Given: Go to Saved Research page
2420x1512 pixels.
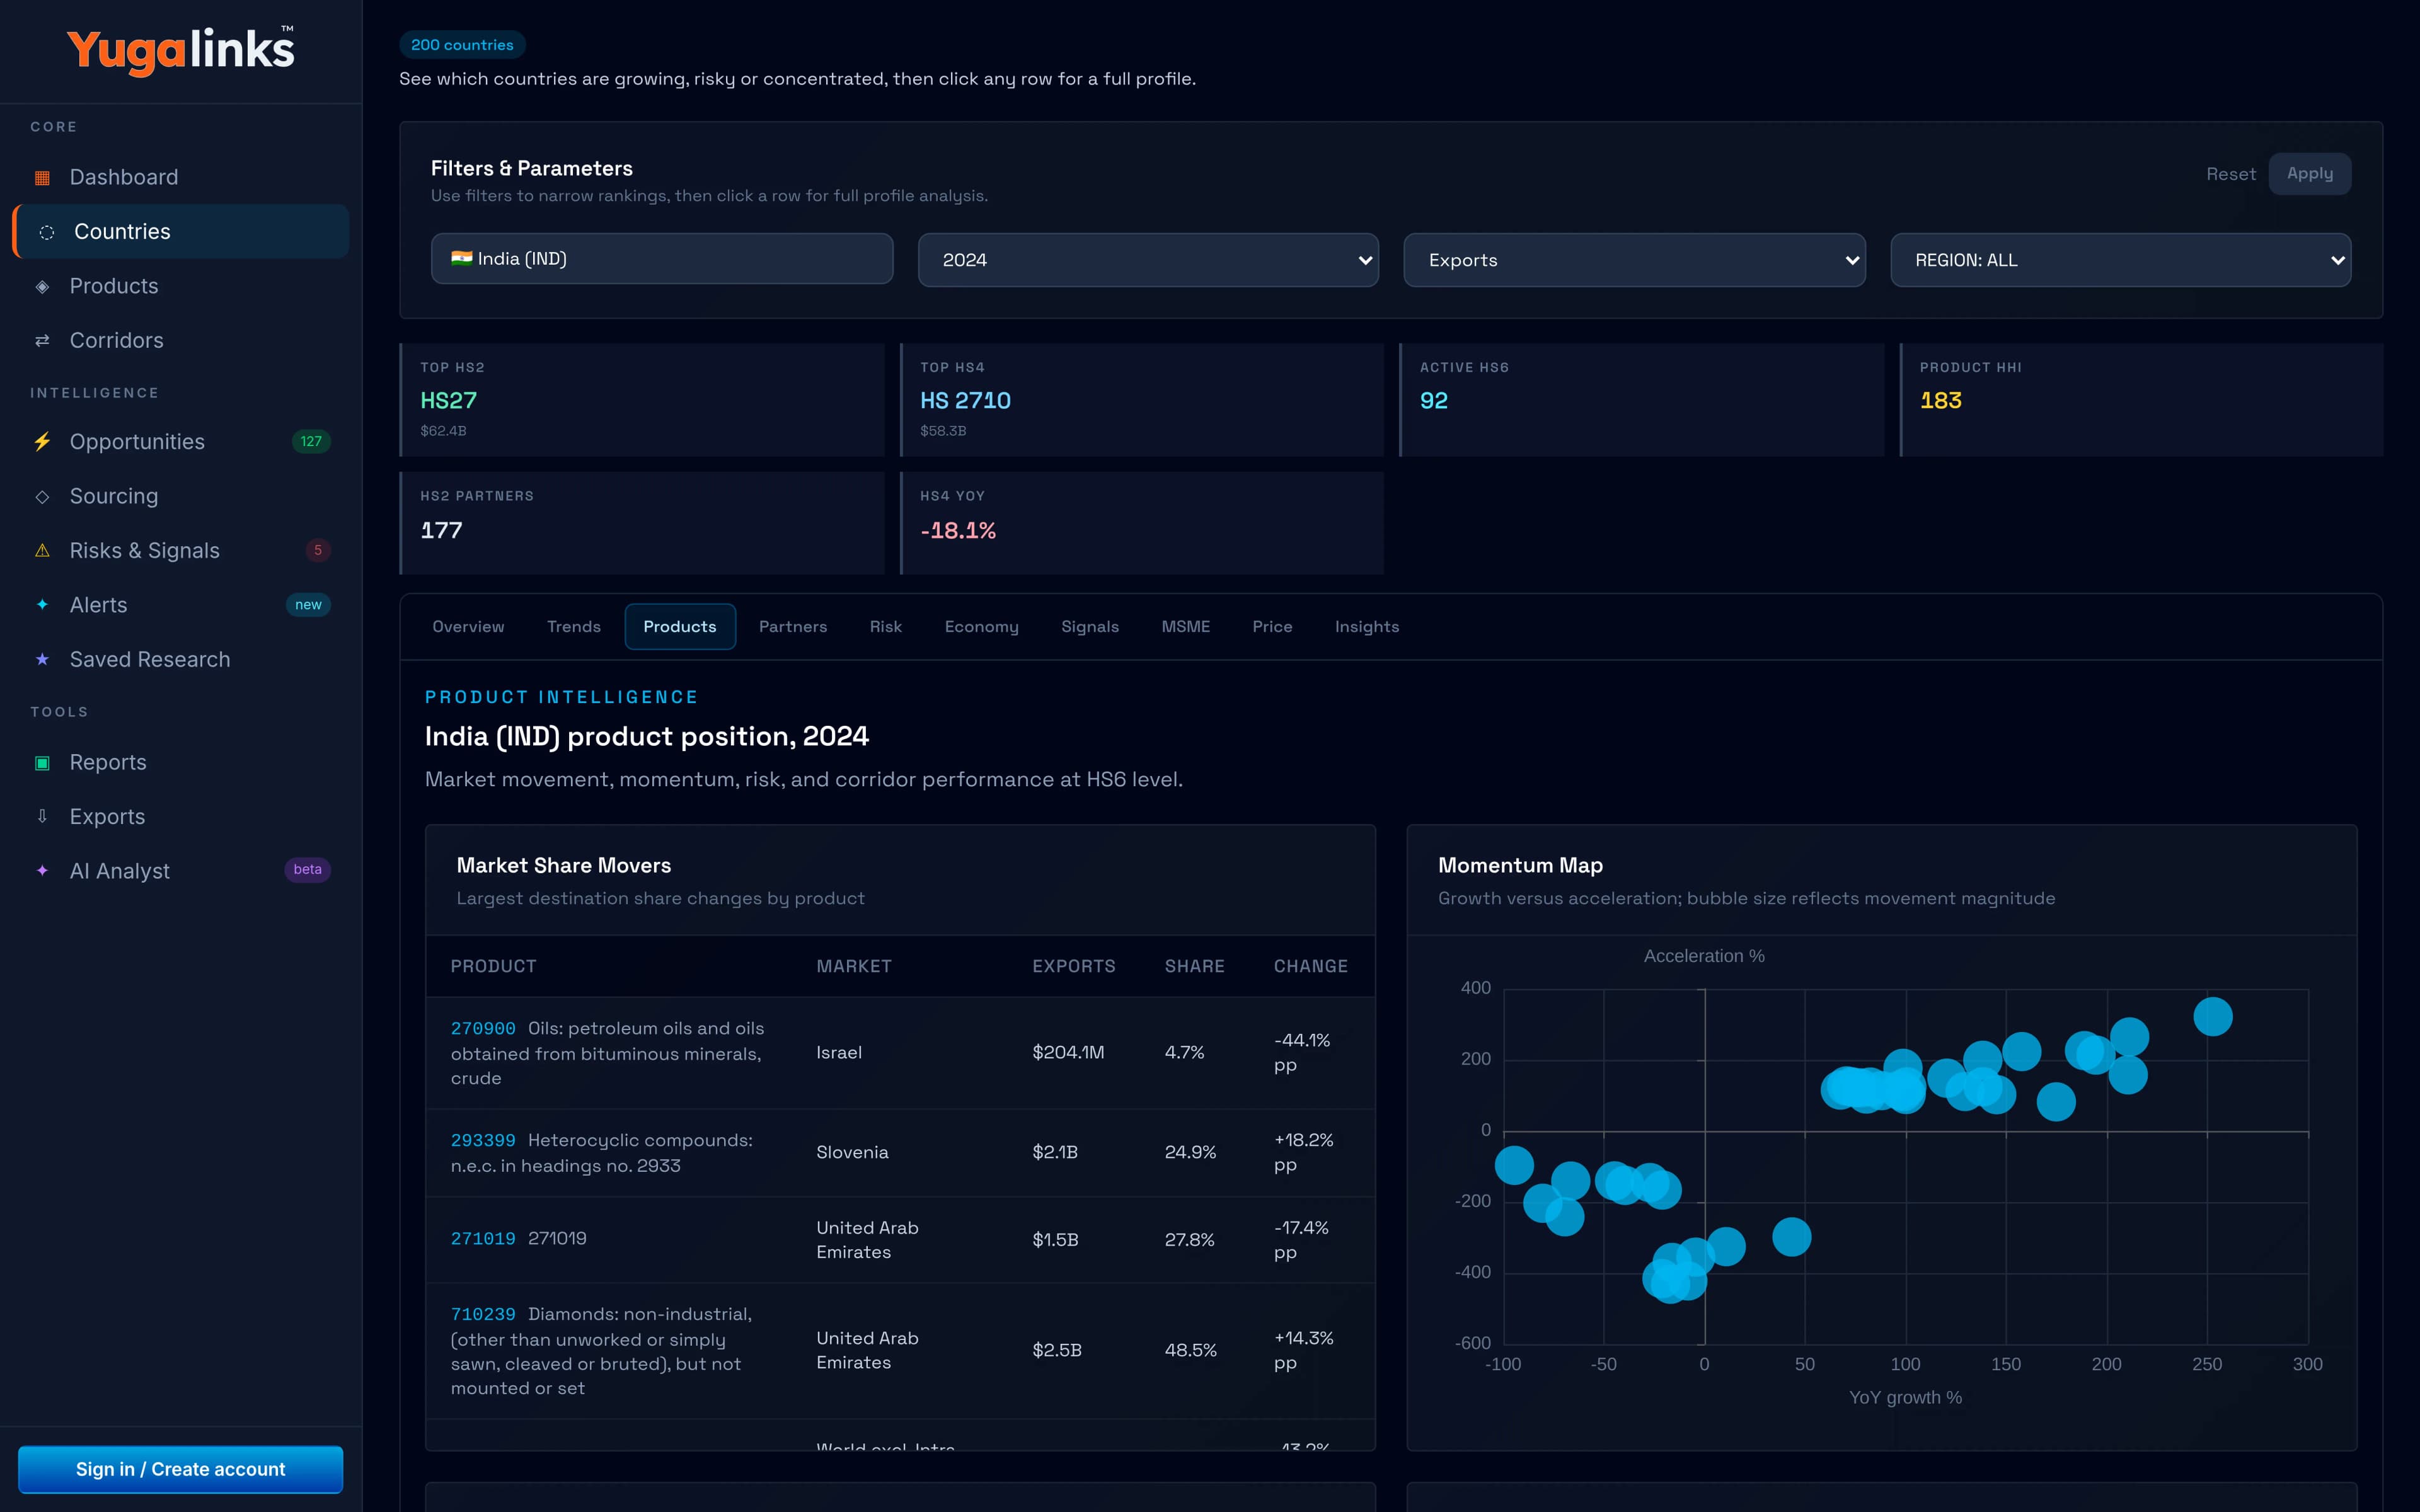Looking at the screenshot, I should (181, 660).
